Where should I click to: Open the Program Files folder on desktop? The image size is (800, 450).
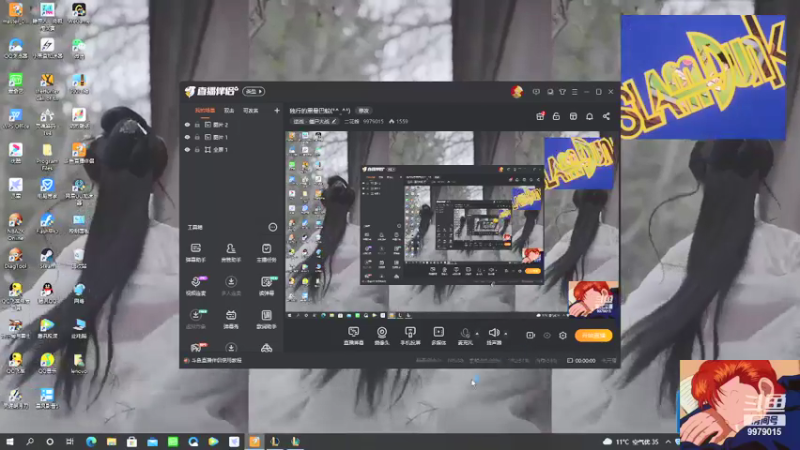(x=47, y=156)
